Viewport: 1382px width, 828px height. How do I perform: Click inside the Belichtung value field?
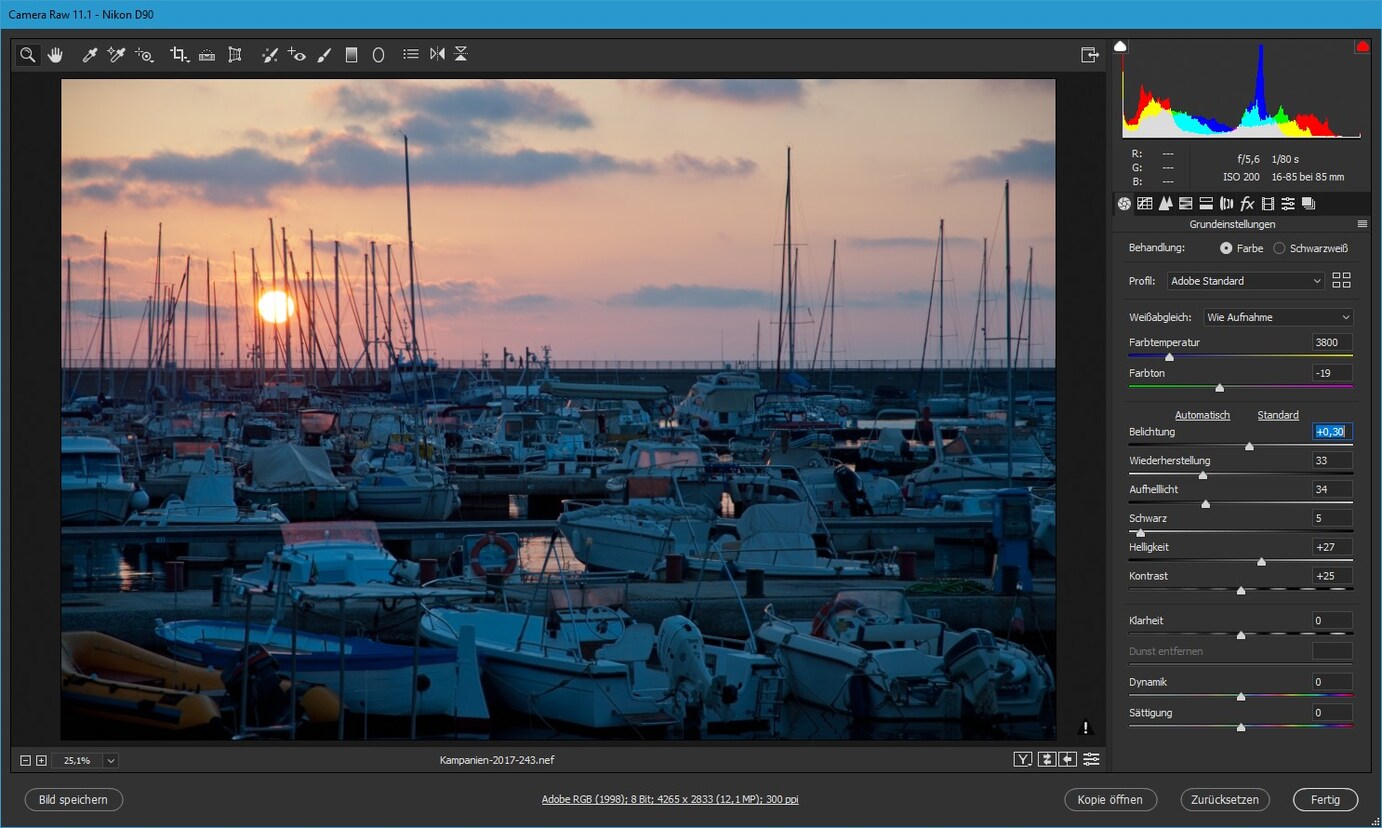click(x=1330, y=431)
